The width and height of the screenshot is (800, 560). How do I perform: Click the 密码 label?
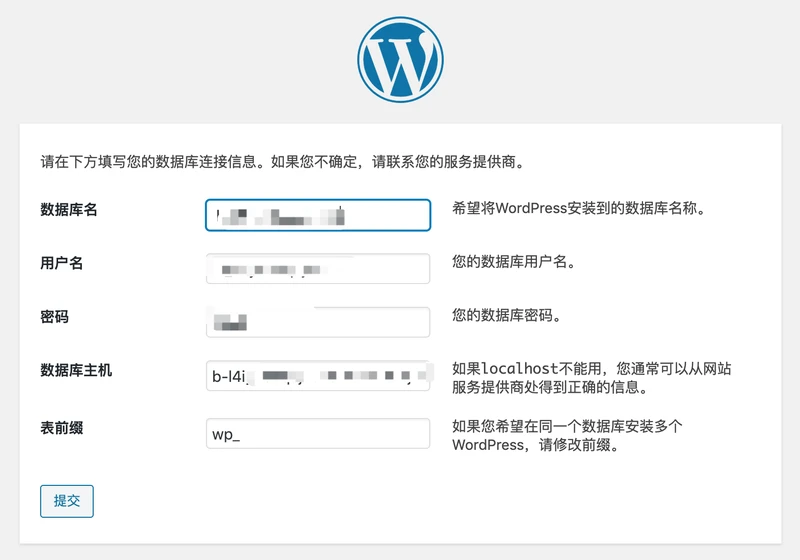[55, 317]
